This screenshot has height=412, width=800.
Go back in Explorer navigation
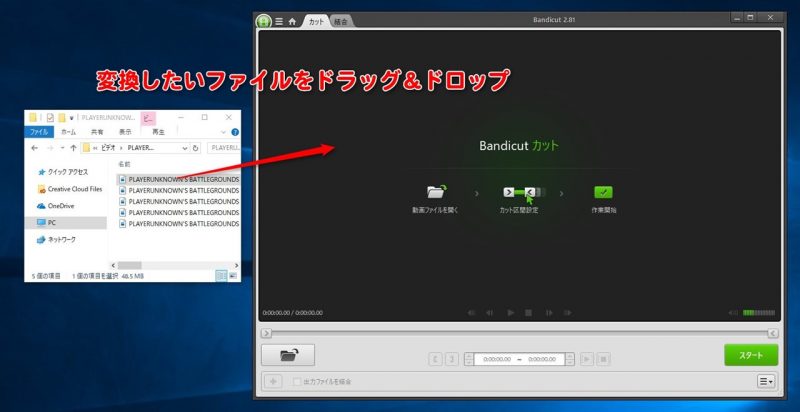click(x=34, y=148)
